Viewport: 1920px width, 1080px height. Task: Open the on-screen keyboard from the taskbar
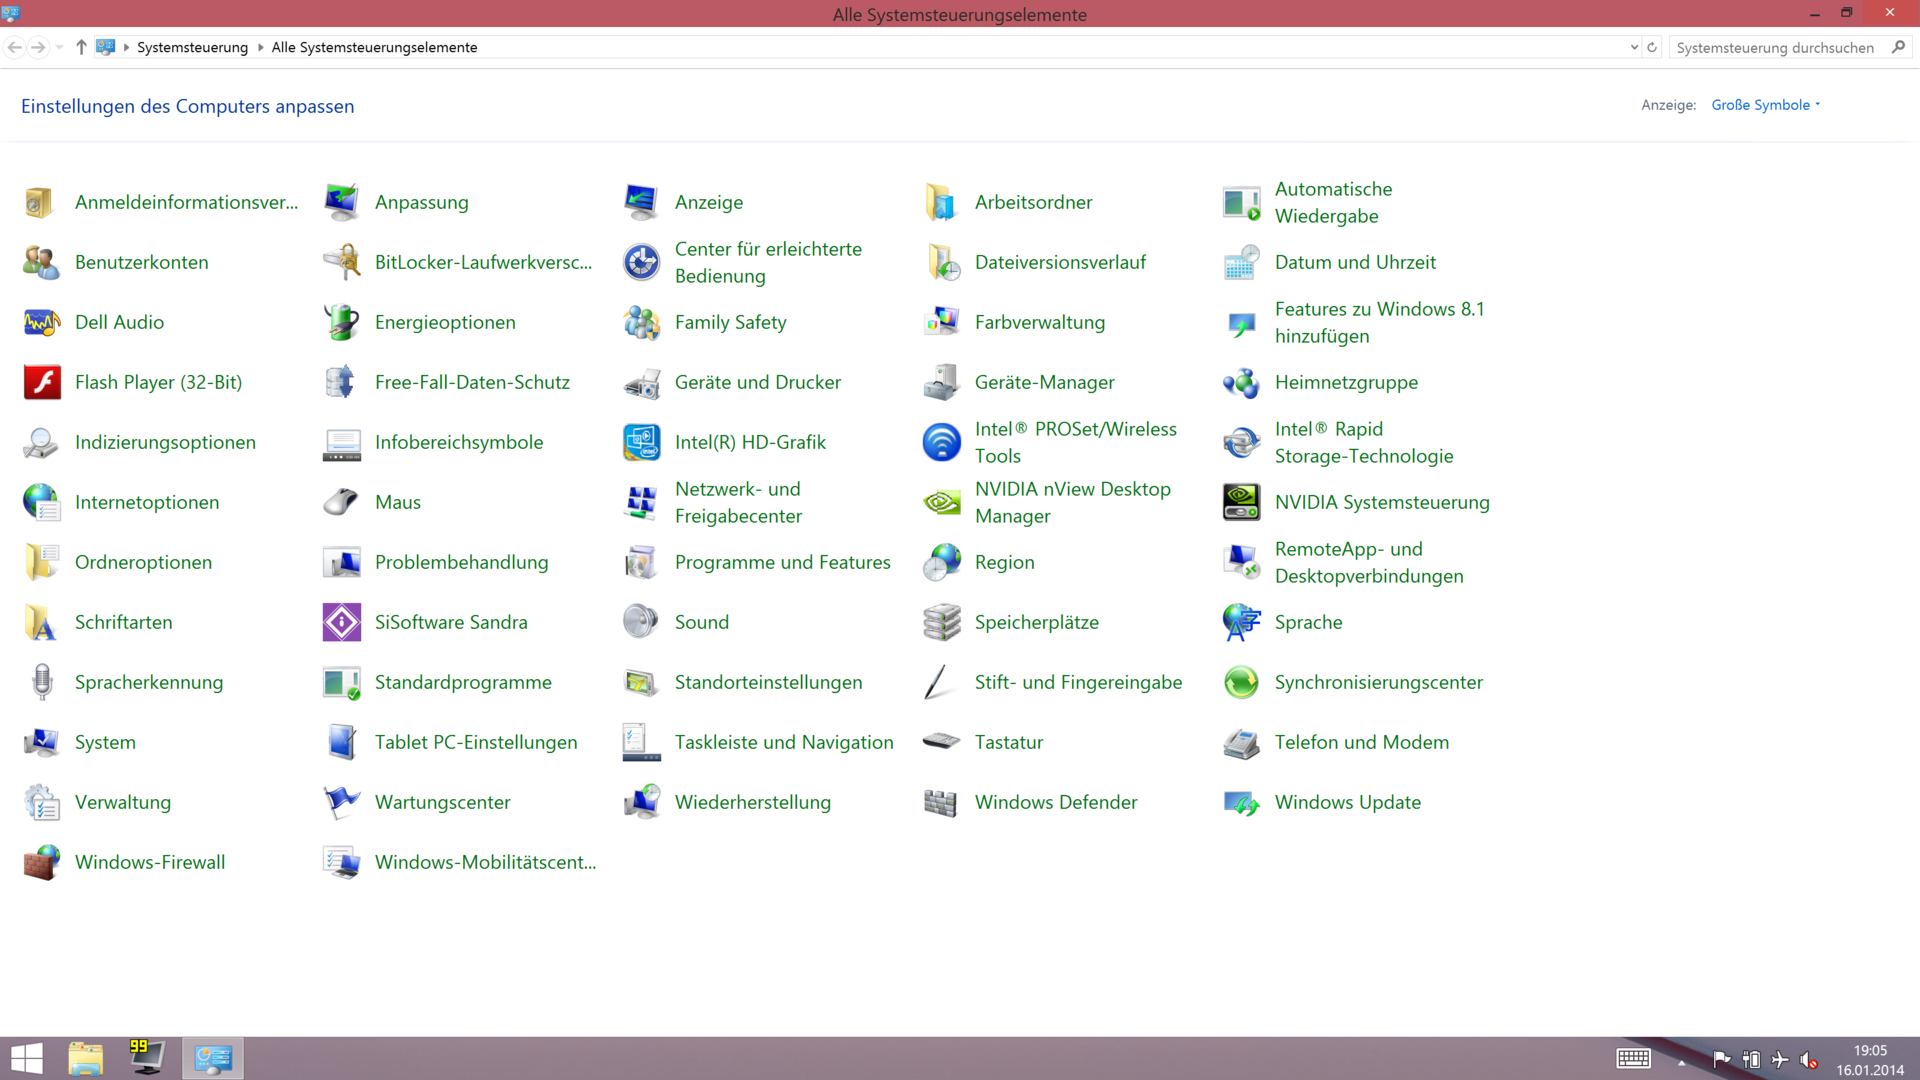1633,1058
